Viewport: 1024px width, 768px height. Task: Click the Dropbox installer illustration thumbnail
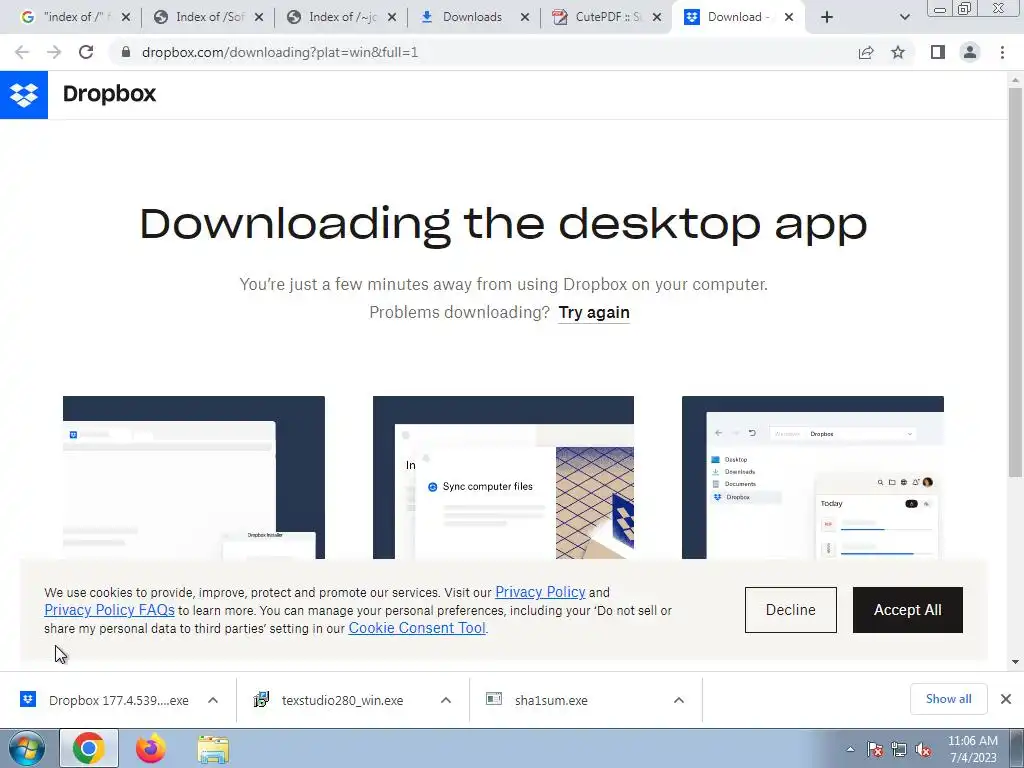(194, 477)
